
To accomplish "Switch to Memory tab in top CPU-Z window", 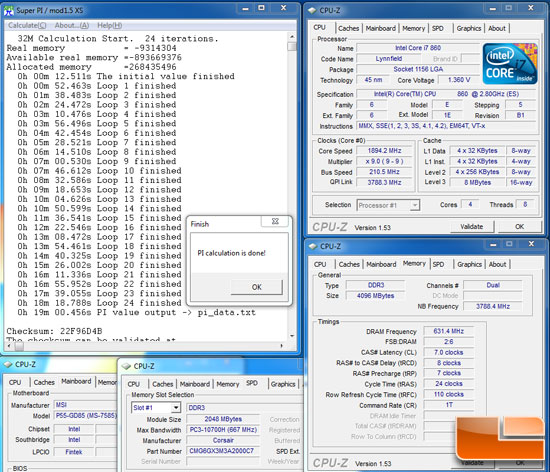I will click(x=414, y=28).
